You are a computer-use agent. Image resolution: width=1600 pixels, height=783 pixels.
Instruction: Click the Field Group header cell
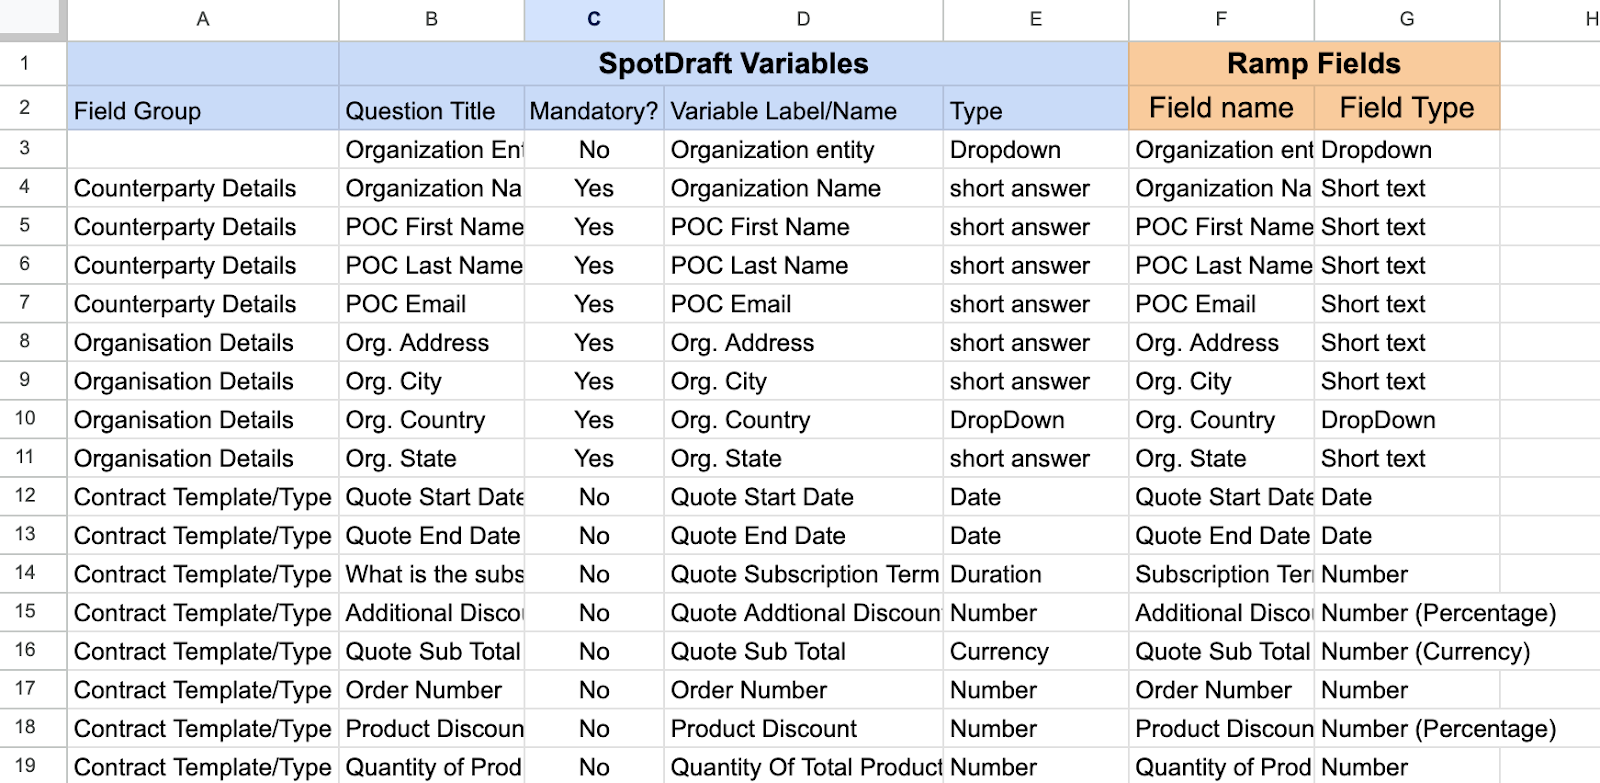tap(202, 111)
